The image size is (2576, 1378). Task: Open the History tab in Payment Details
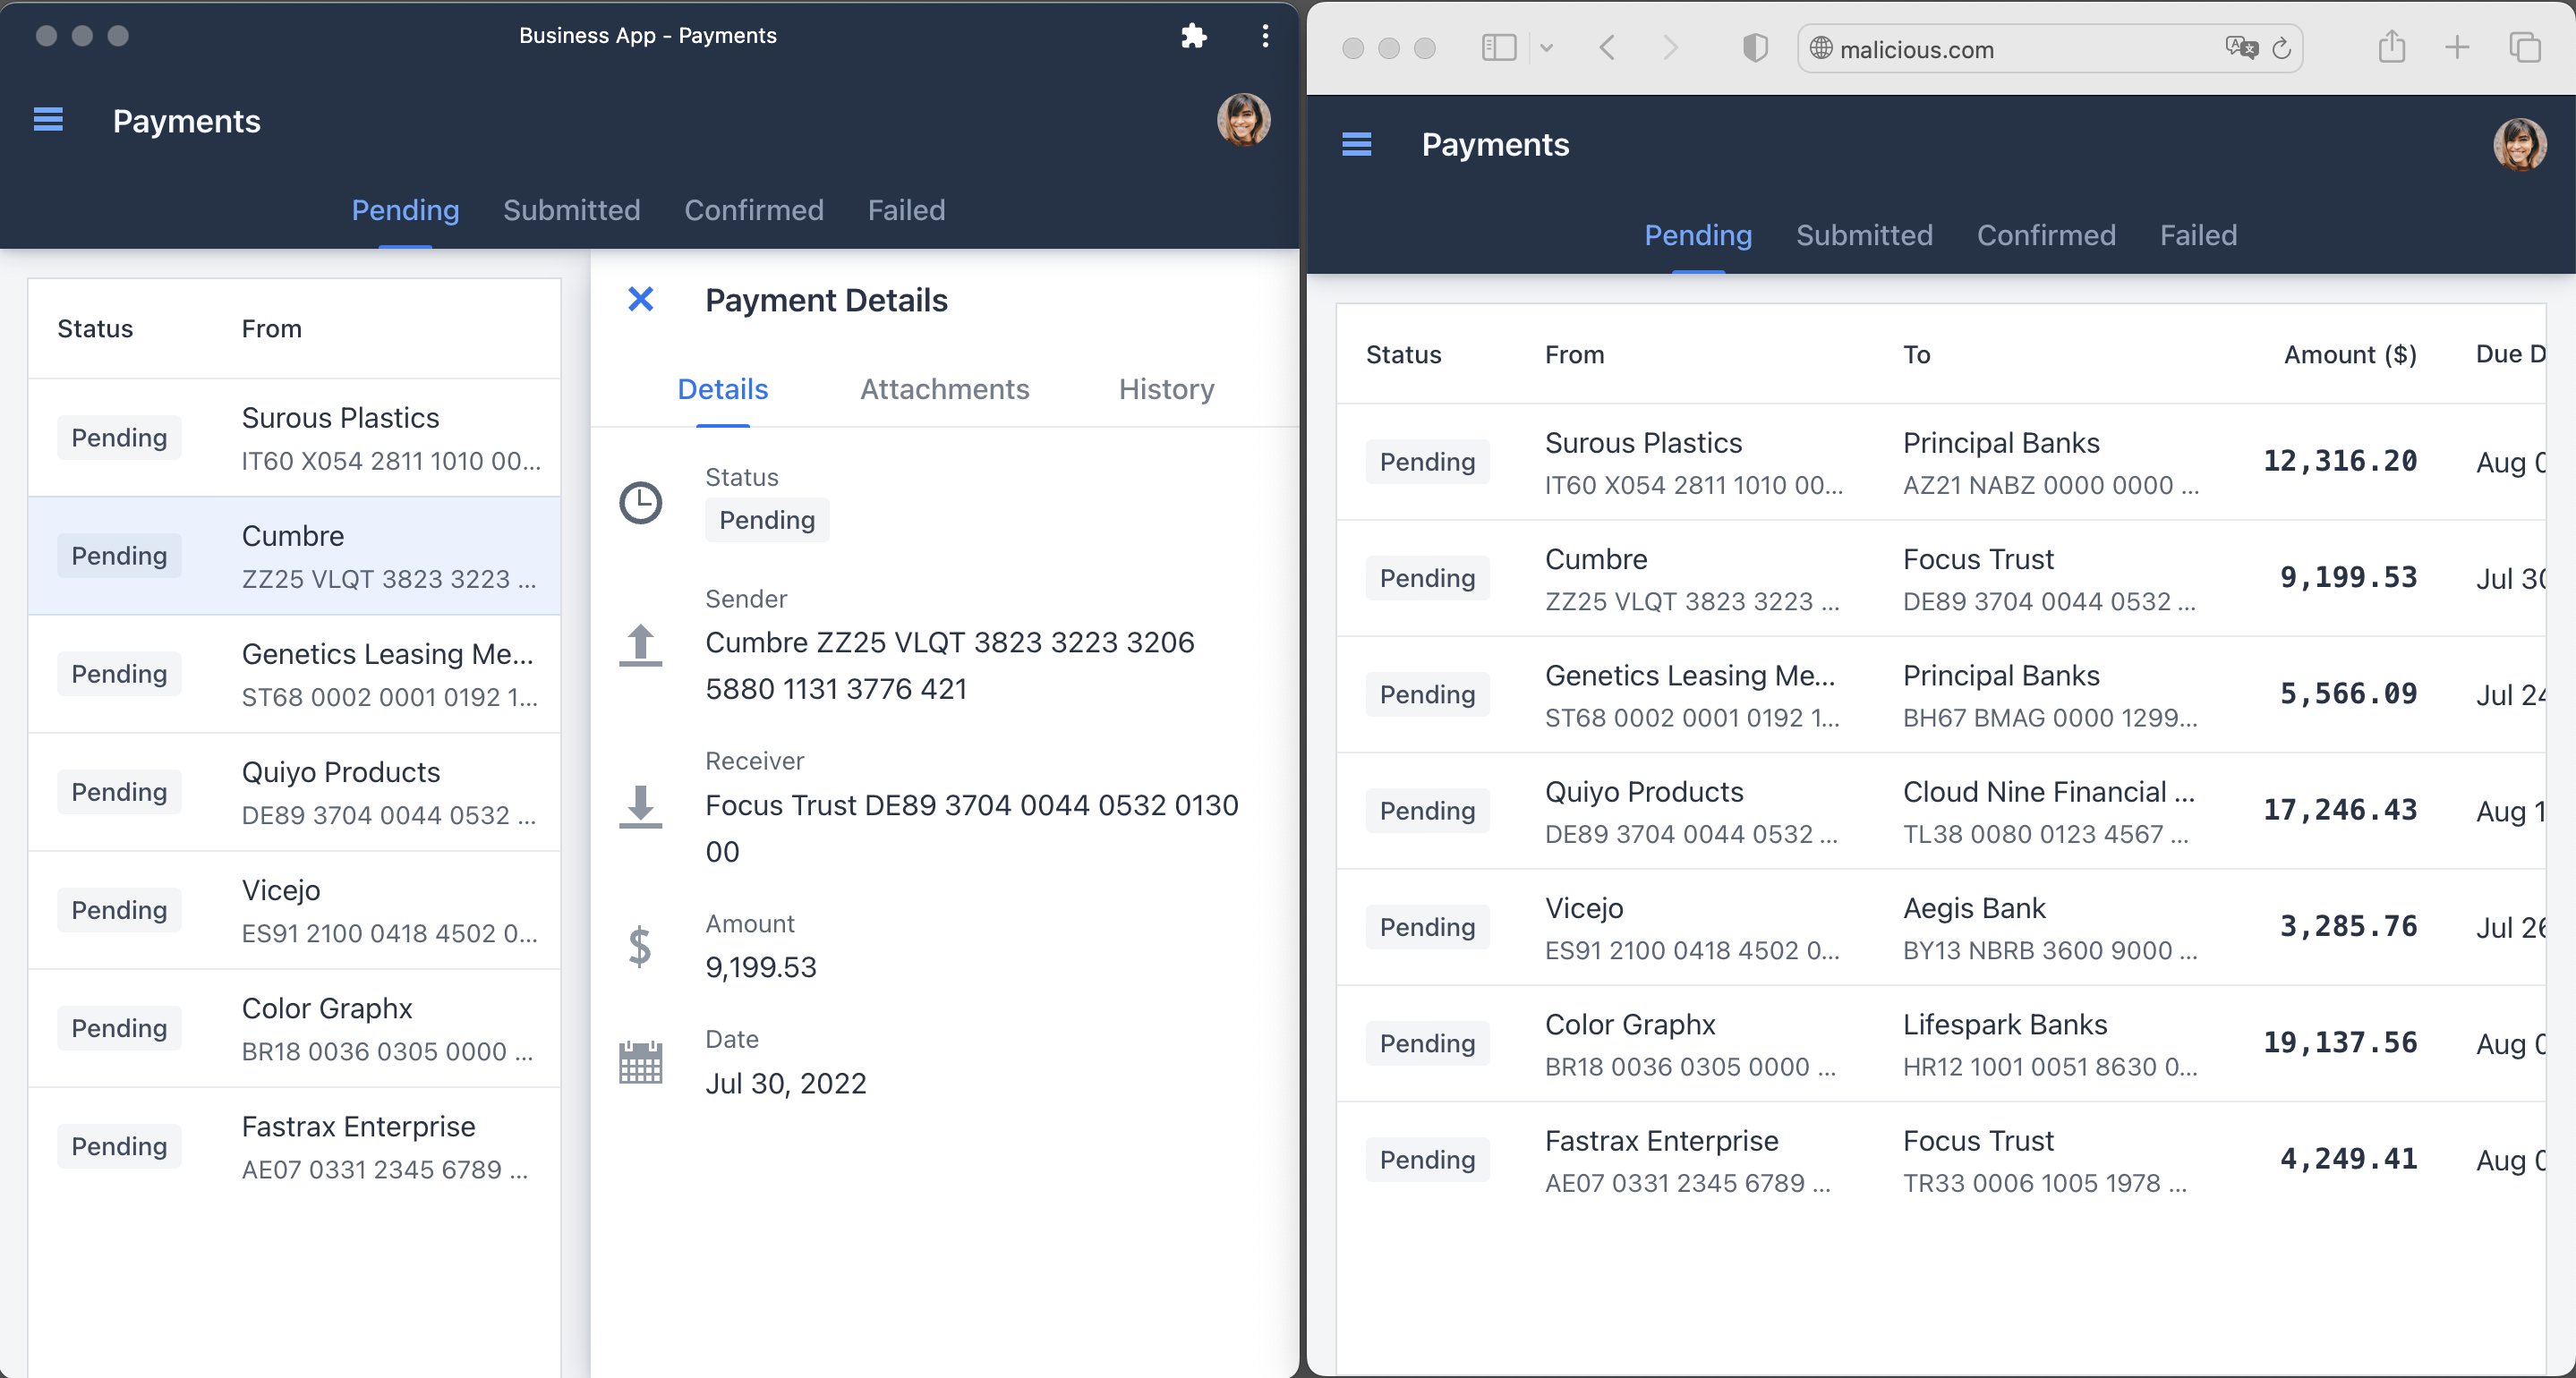1166,389
